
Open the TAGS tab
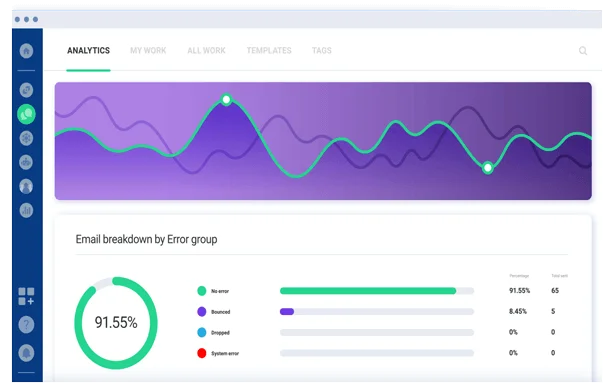pos(322,50)
